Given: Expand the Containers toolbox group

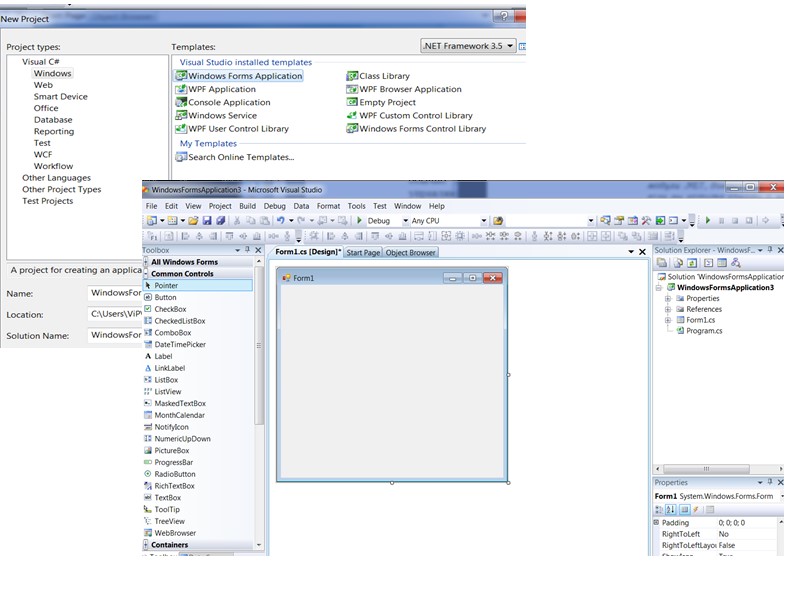Looking at the screenshot, I should click(x=146, y=544).
